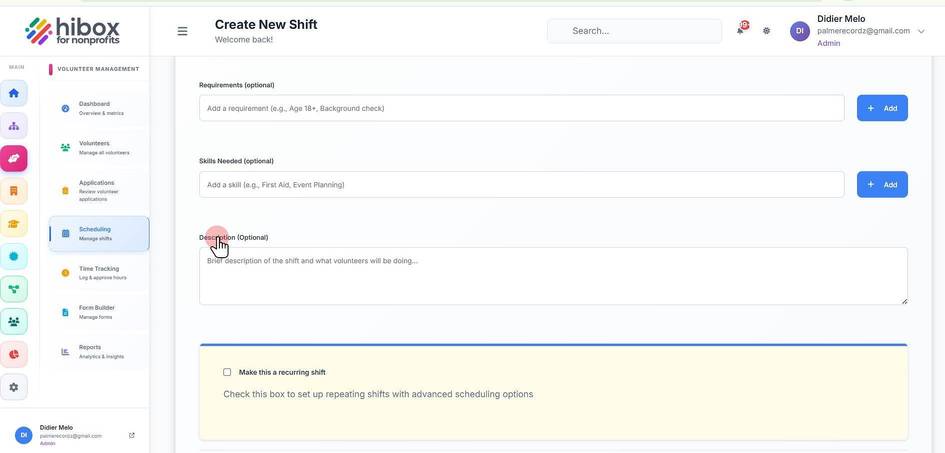Open the home icon in left rail
The width and height of the screenshot is (945, 453).
point(14,93)
